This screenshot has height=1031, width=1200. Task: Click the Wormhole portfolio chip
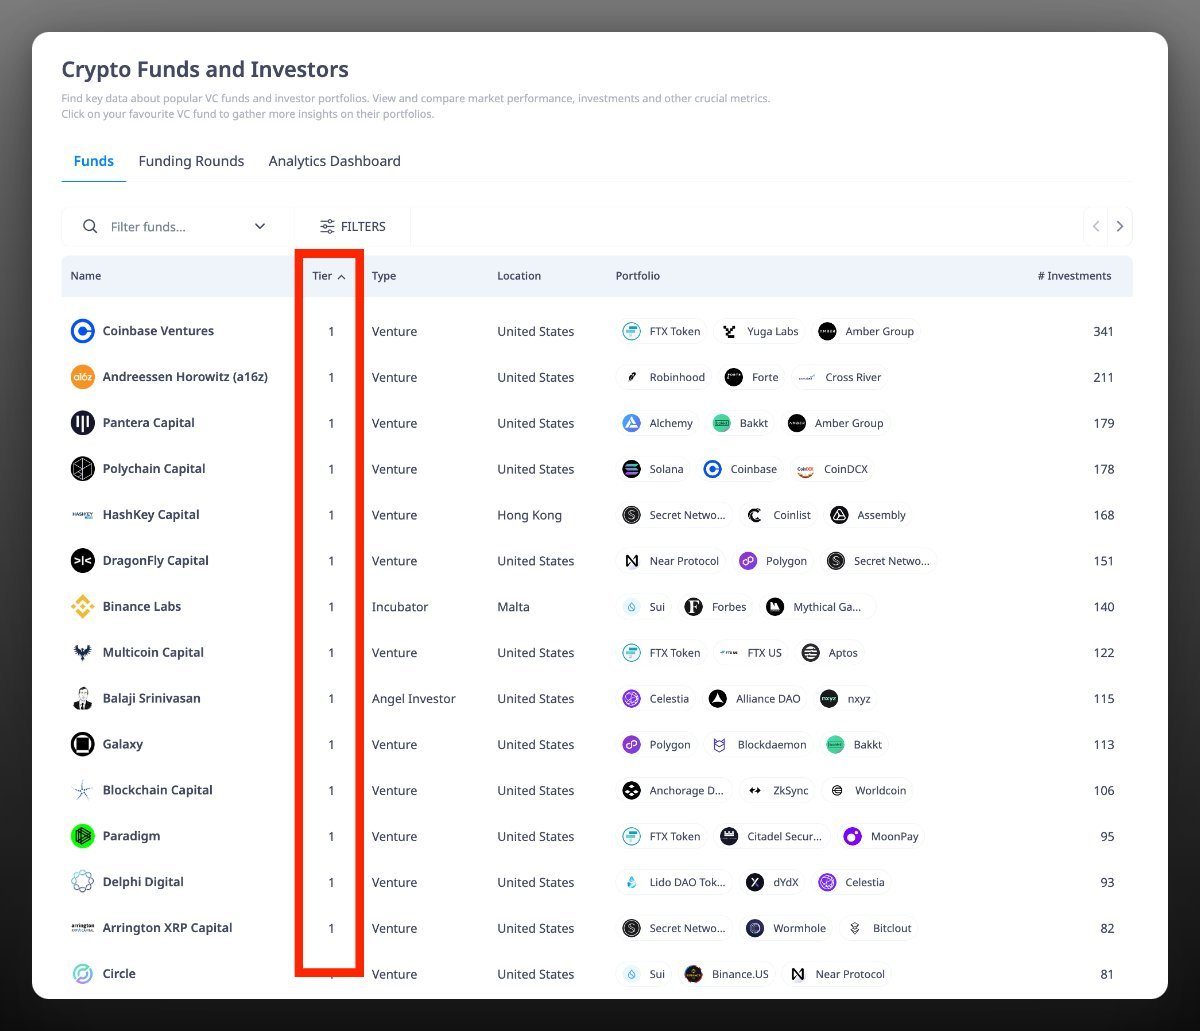coord(787,928)
